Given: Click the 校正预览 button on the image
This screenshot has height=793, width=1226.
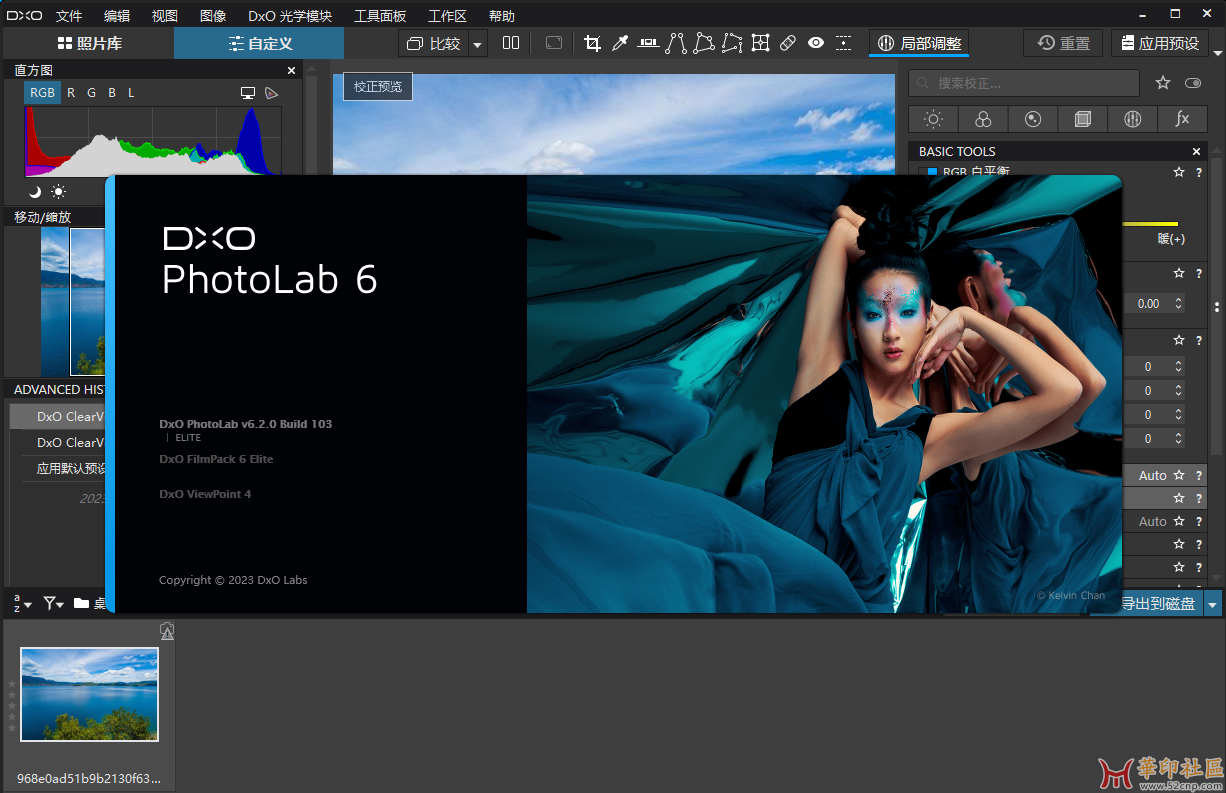Looking at the screenshot, I should [378, 87].
